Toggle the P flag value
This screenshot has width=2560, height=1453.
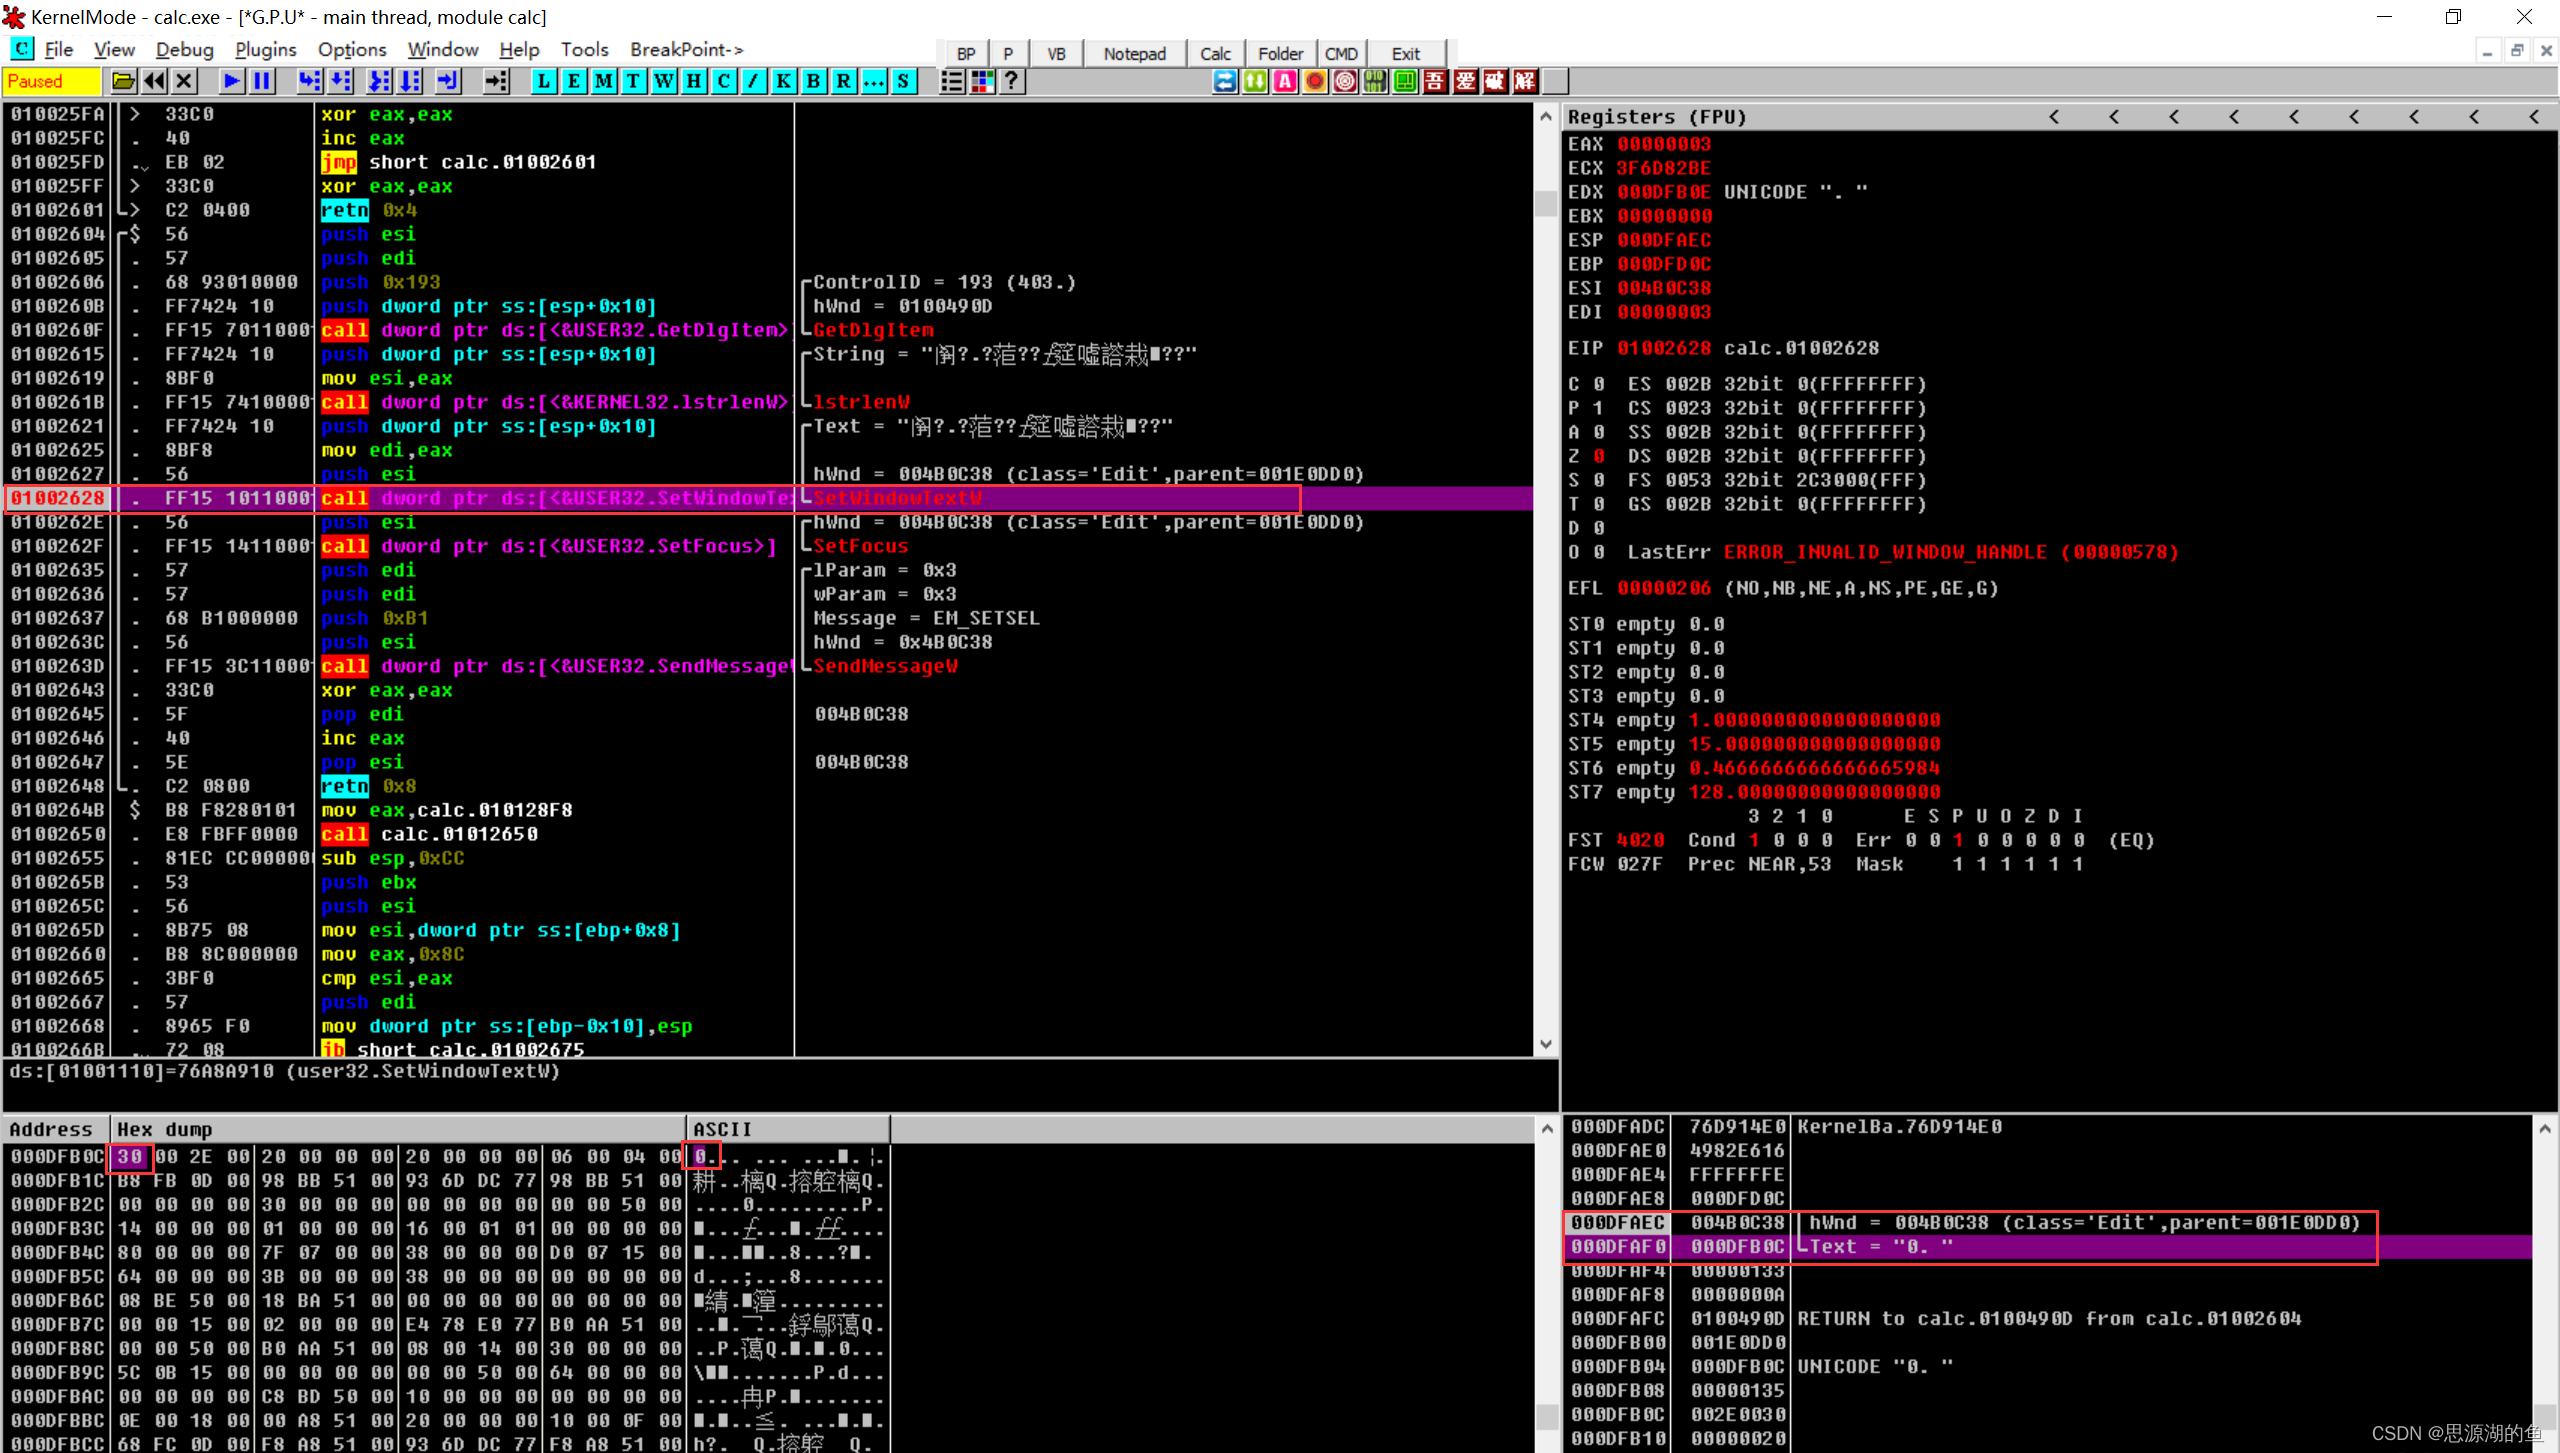[x=1599, y=408]
